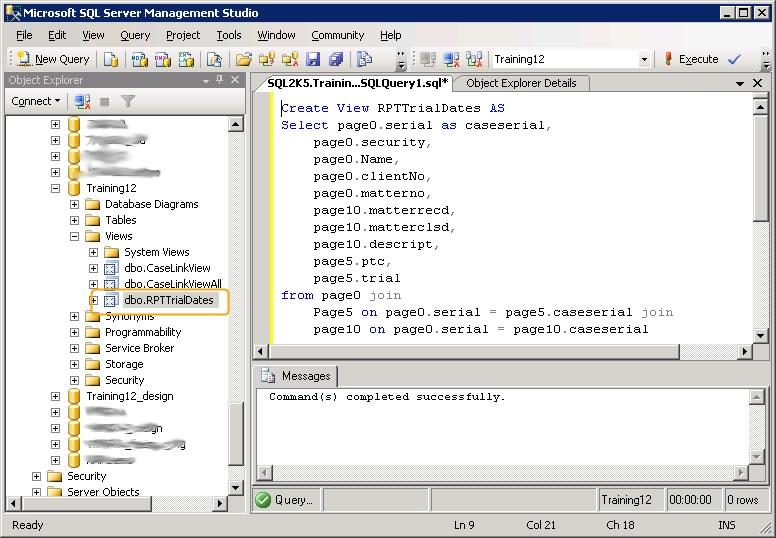Open the Connect dropdown in Object Explorer
Screen dimensions: 776x538
click(x=36, y=101)
